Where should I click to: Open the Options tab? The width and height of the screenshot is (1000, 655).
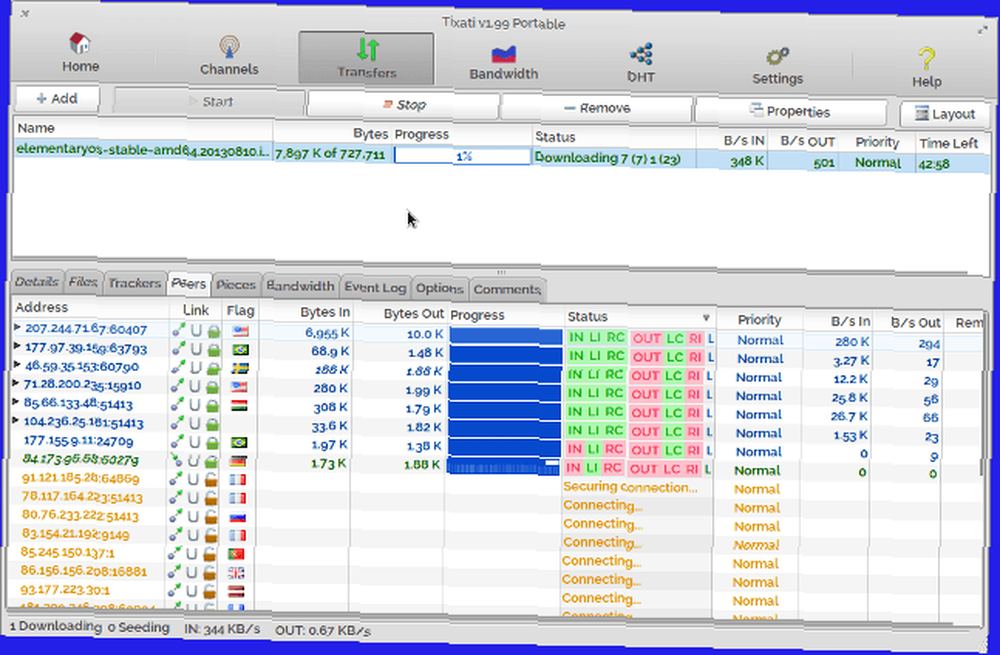(x=439, y=288)
